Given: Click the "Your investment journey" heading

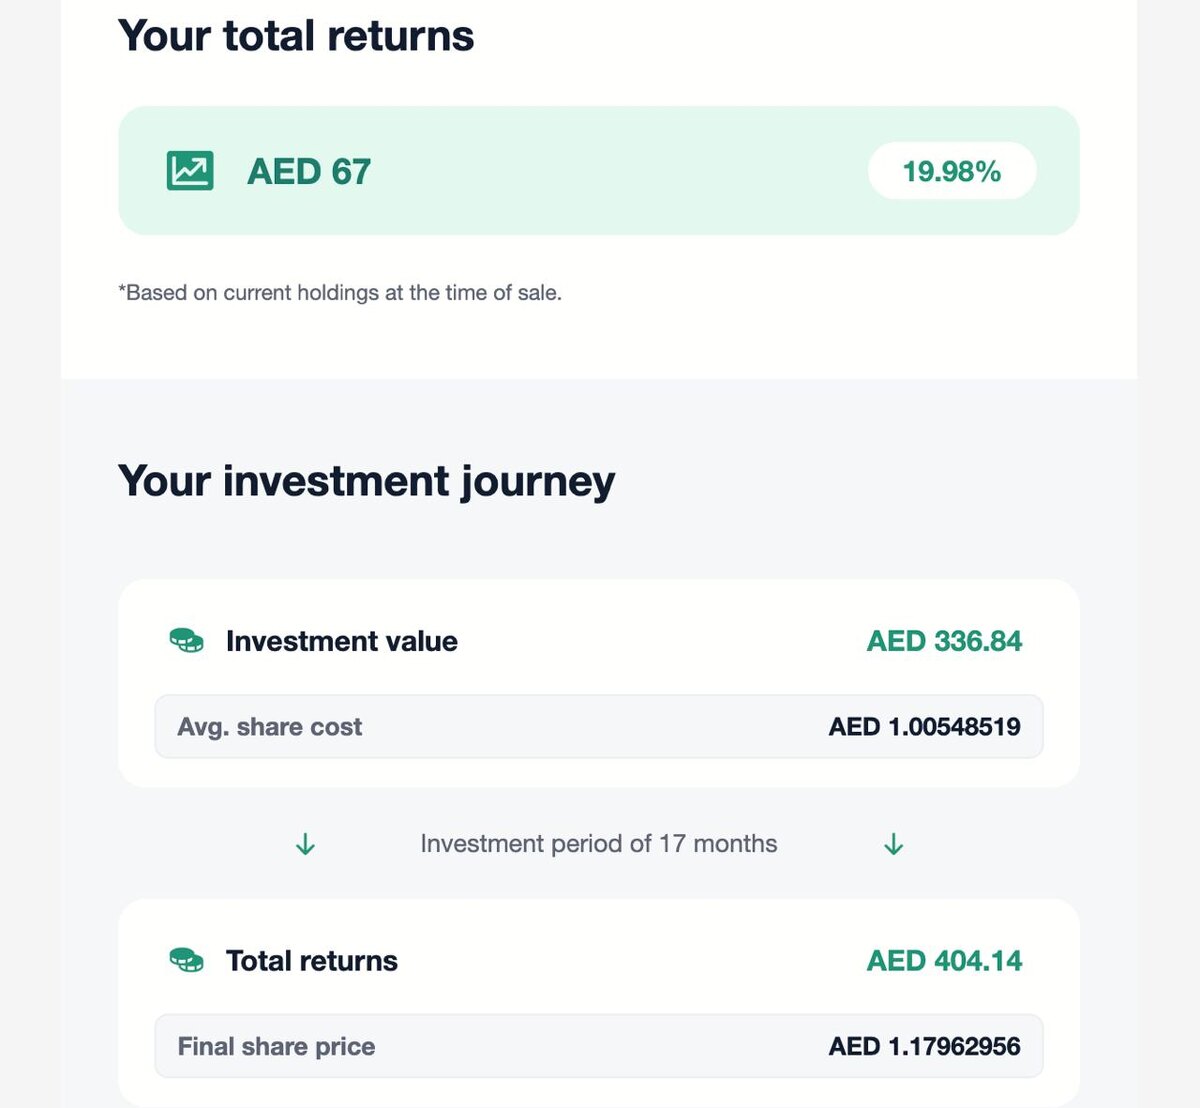Looking at the screenshot, I should click(366, 481).
